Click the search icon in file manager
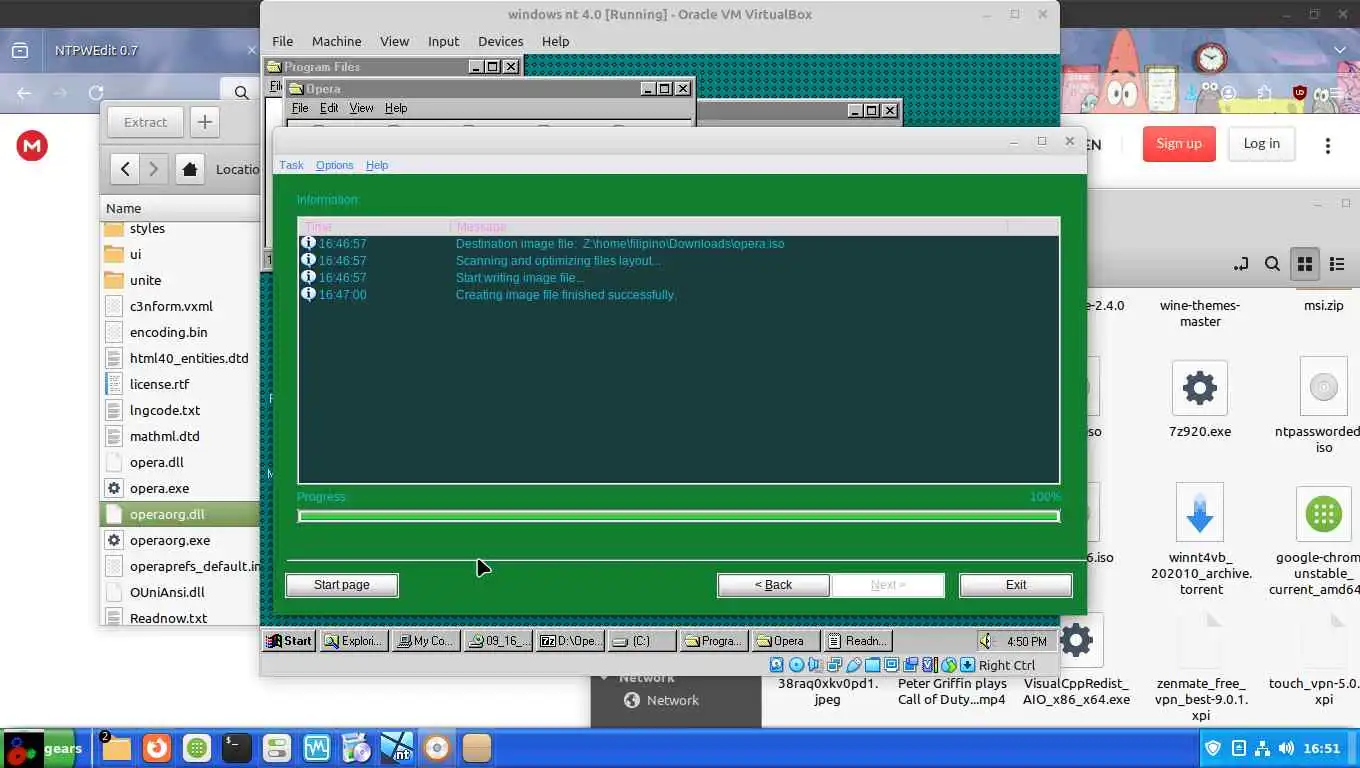This screenshot has width=1360, height=768. point(1272,264)
